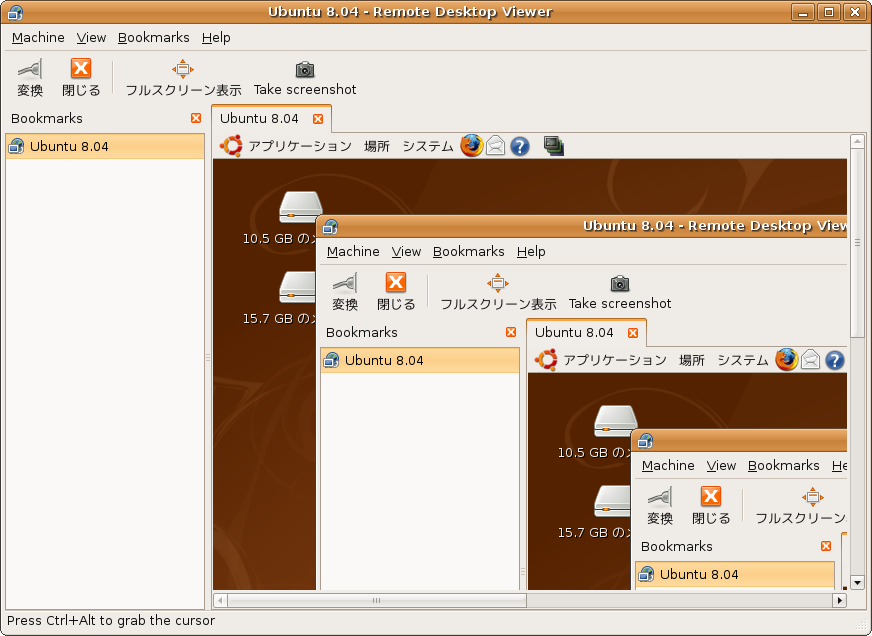872x636 pixels.
Task: Close Bookmarks panel in second-level nested window
Action: (511, 332)
